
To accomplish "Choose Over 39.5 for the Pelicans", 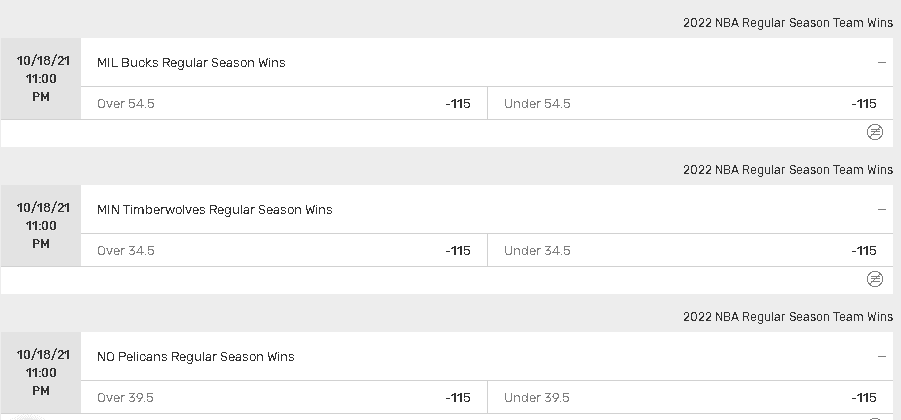I will (x=284, y=398).
